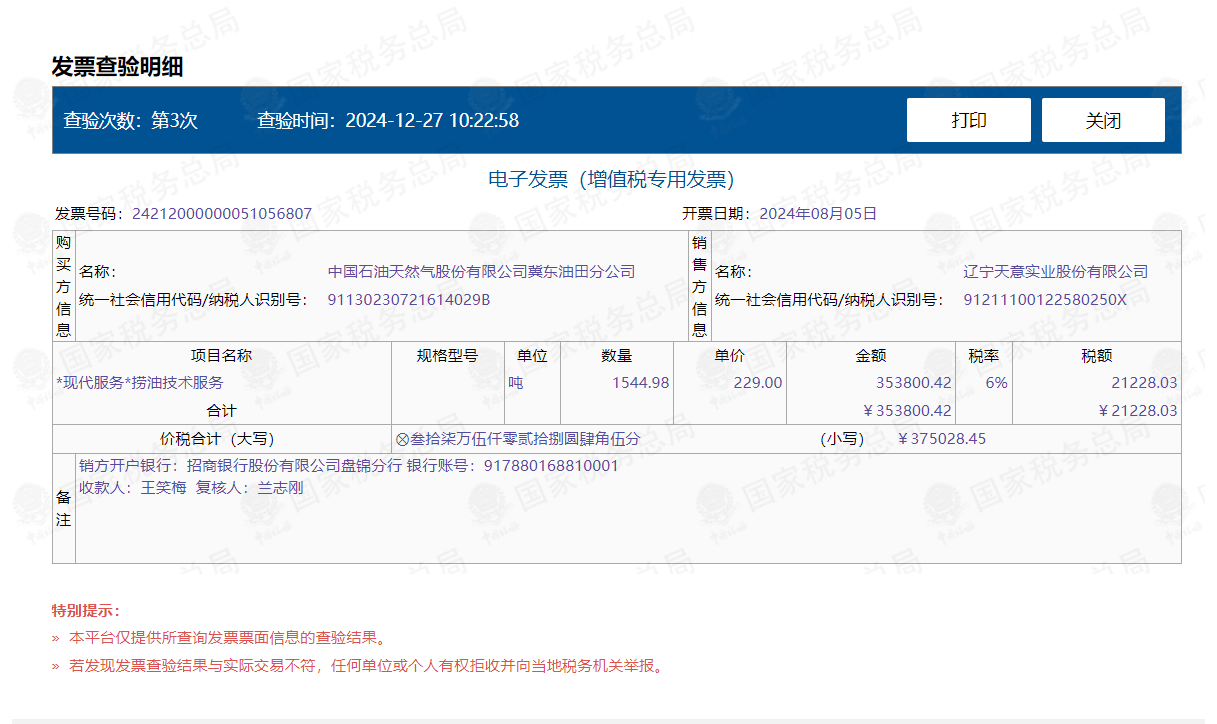Click the buyer 名称 label
Viewport: 1217px width, 724px height.
99,271
